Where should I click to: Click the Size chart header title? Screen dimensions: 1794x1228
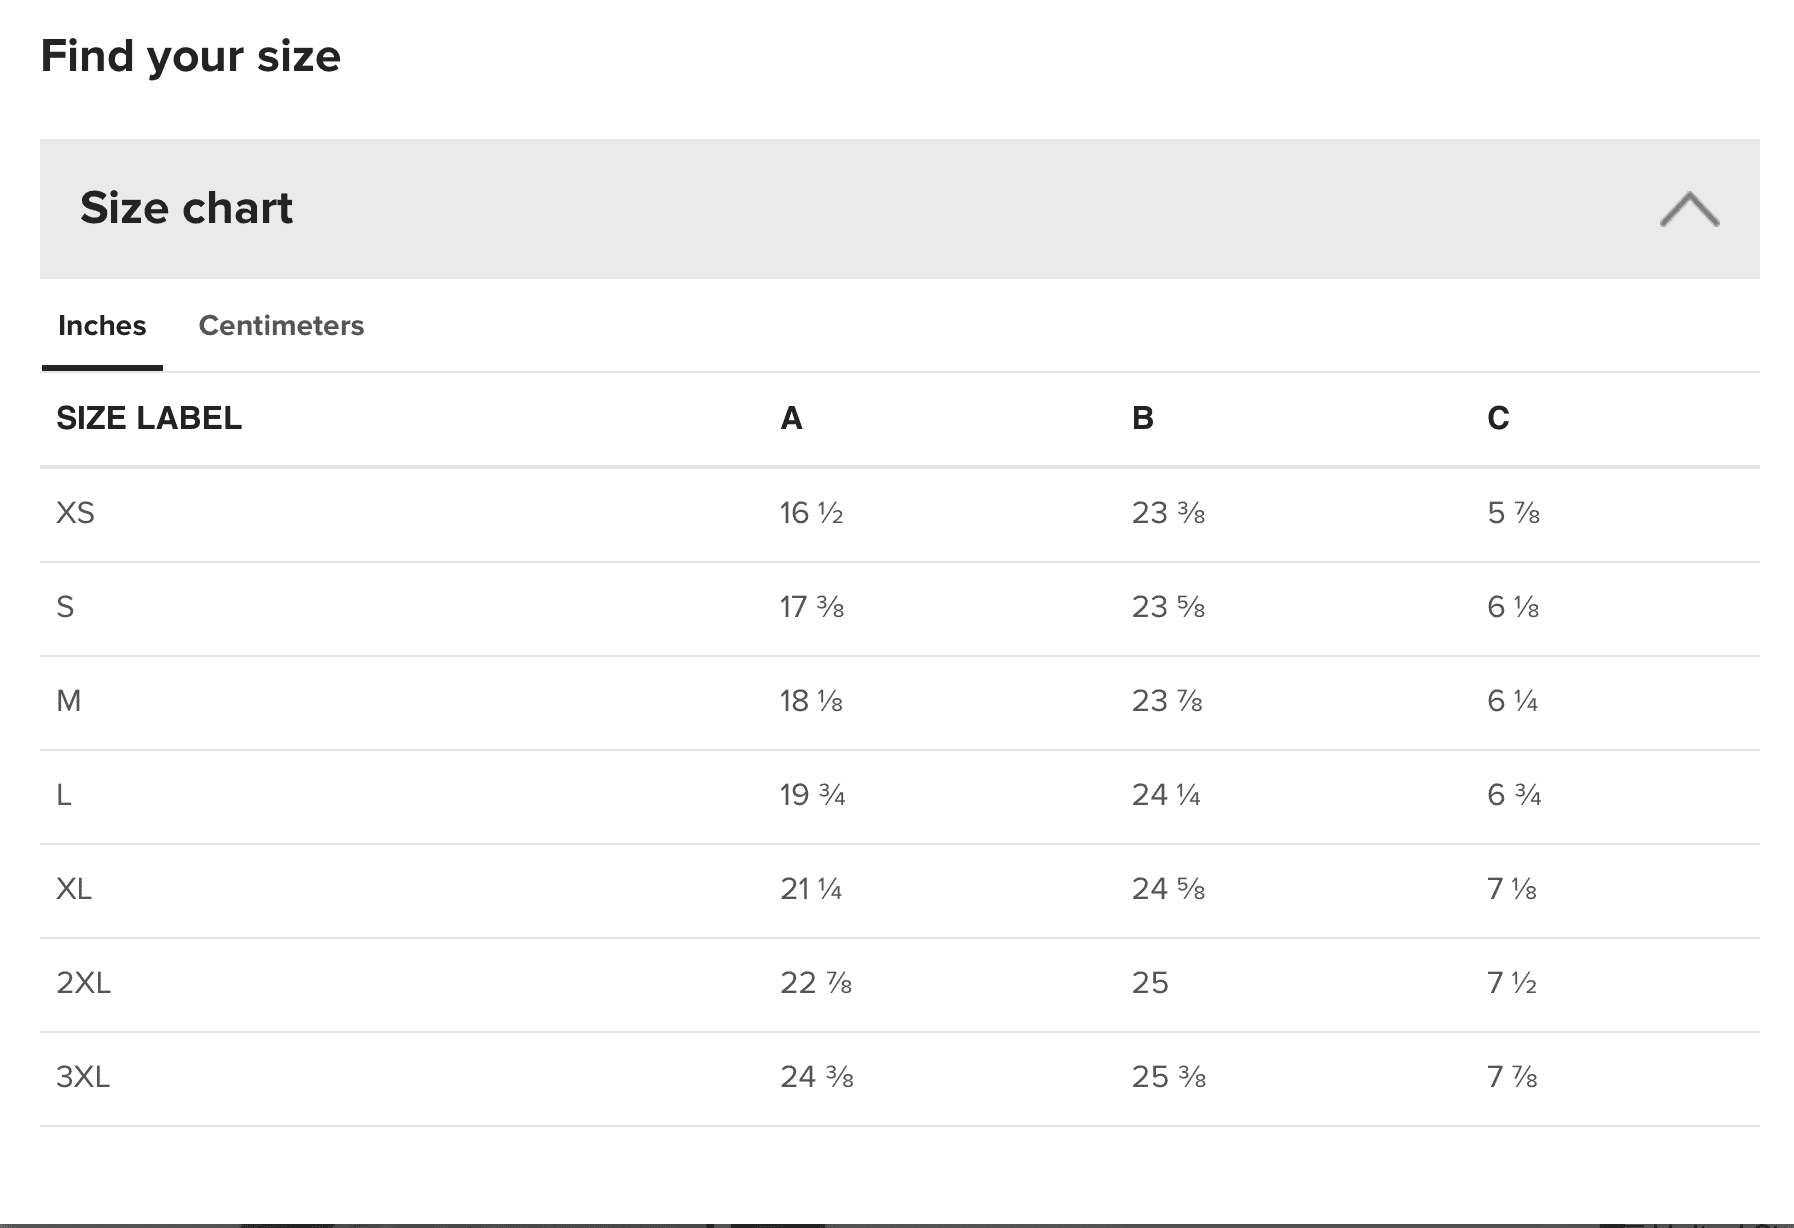pos(187,208)
